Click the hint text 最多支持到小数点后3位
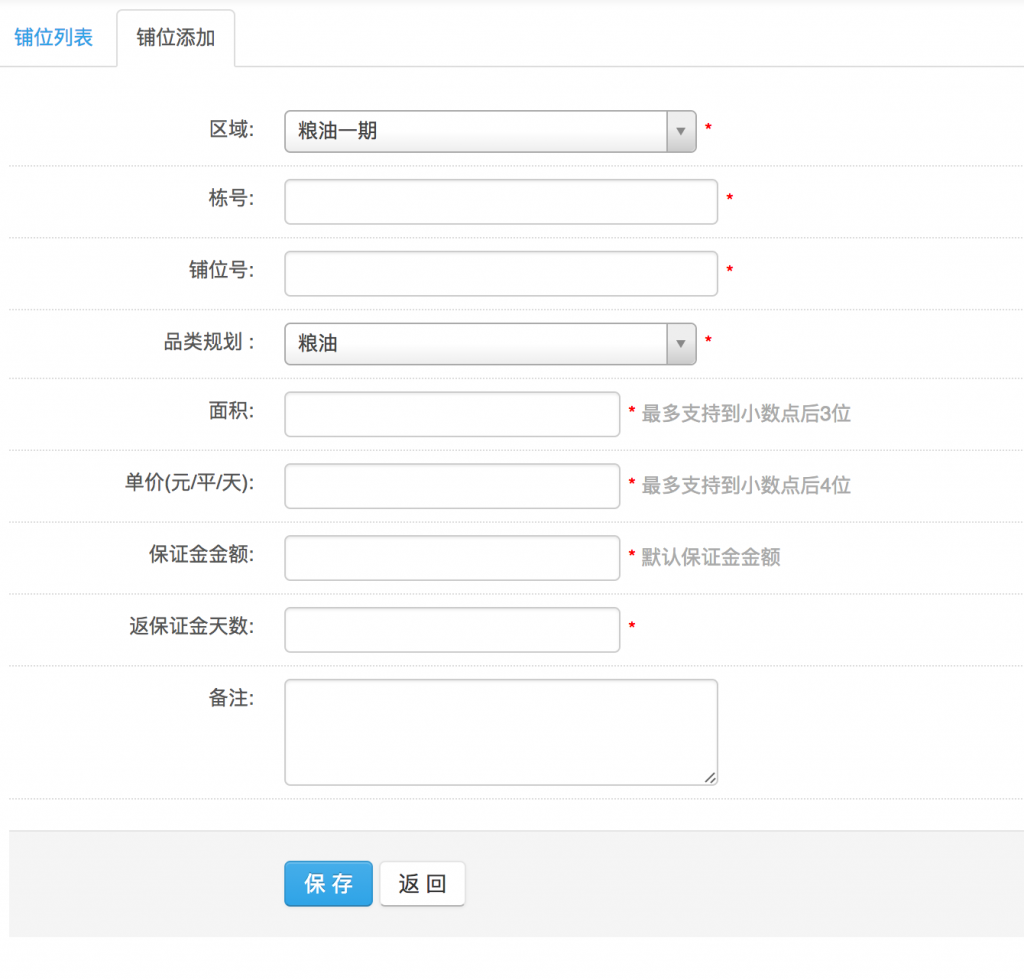 (746, 414)
